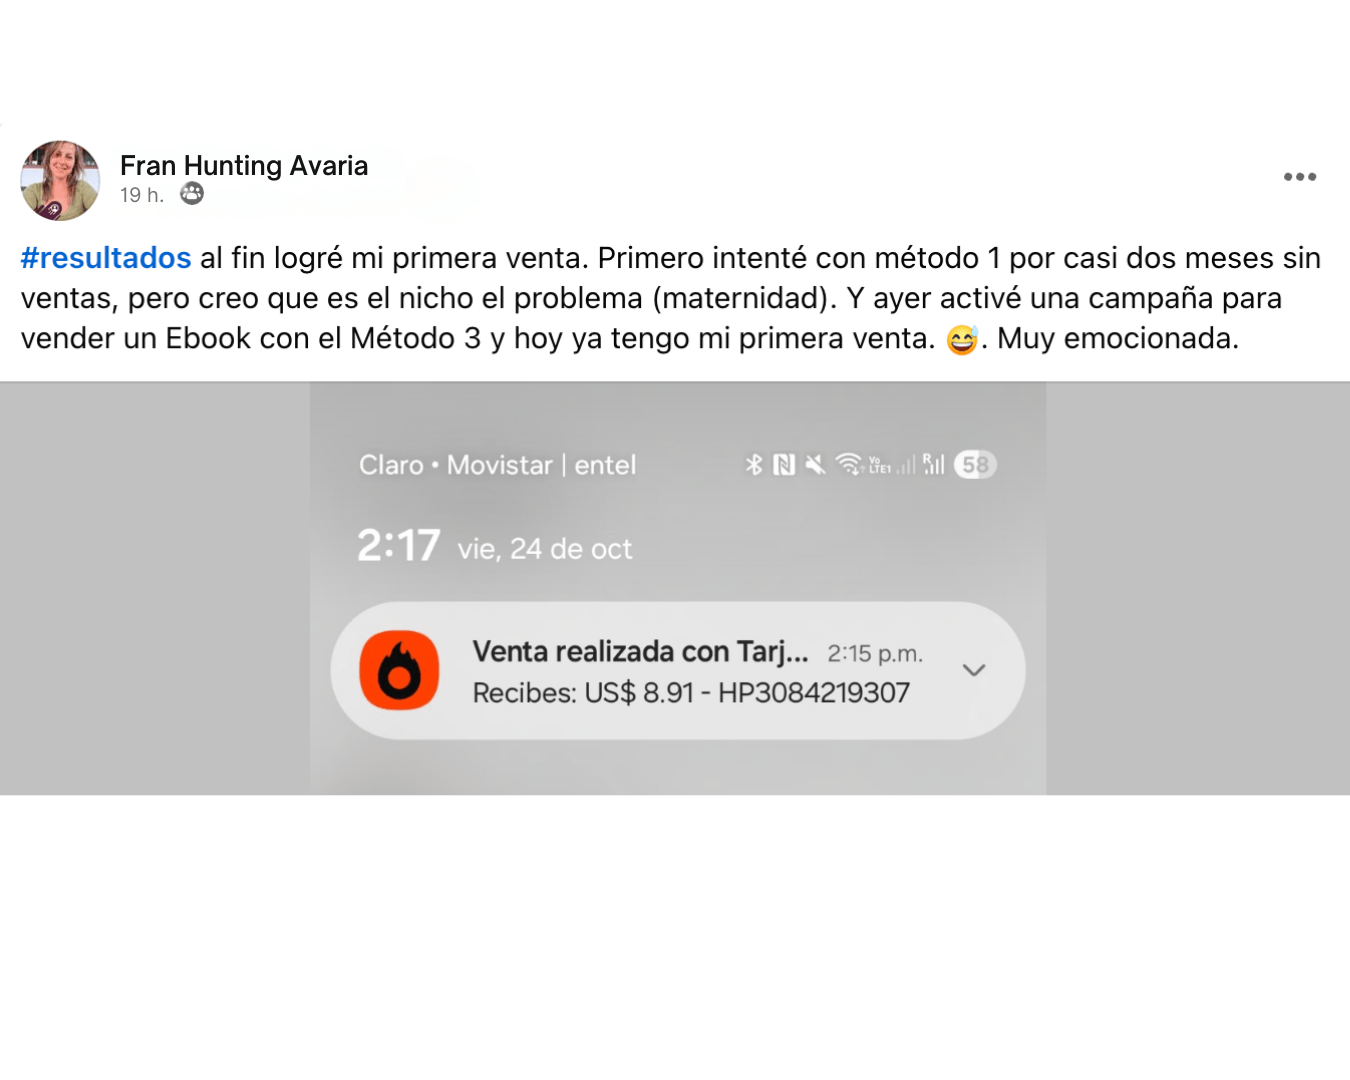
Task: Click the #resultados hashtag
Action: [x=106, y=258]
